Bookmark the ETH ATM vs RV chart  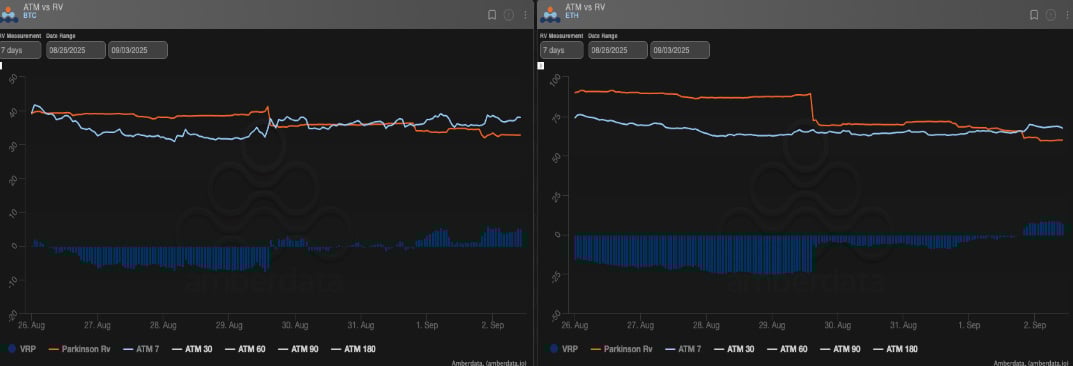[1034, 14]
